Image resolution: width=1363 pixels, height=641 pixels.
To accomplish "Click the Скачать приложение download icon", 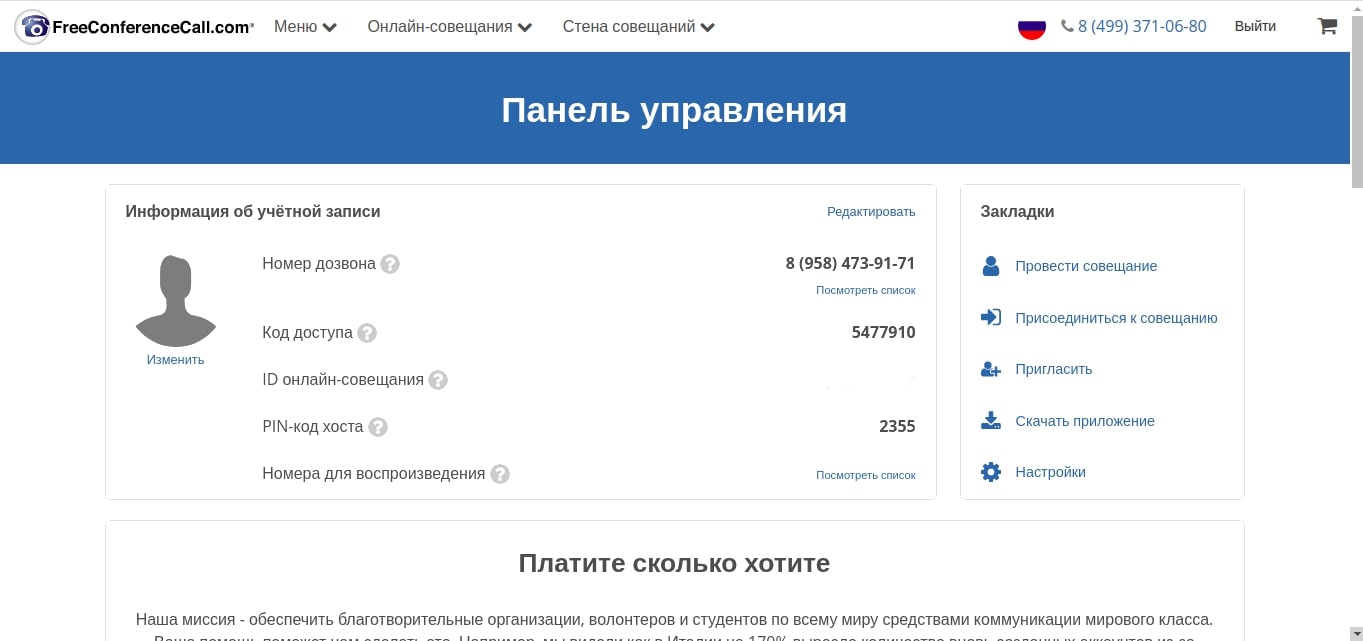I will (990, 420).
